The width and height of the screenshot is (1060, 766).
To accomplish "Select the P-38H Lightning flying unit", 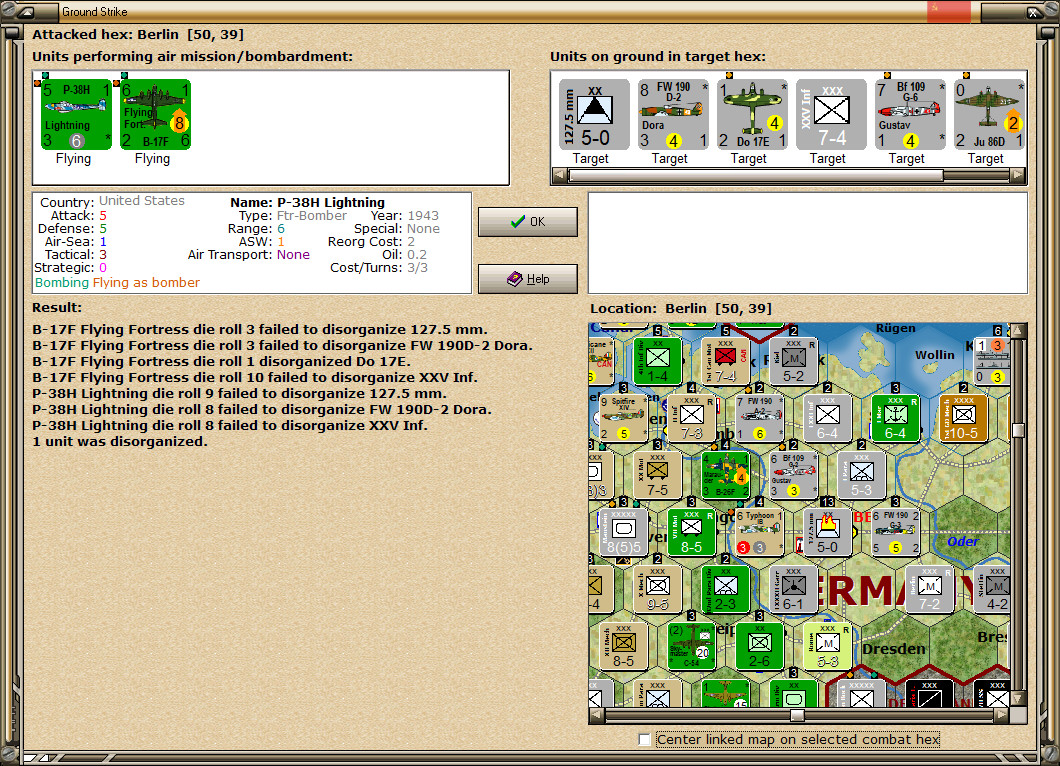I will (x=76, y=114).
